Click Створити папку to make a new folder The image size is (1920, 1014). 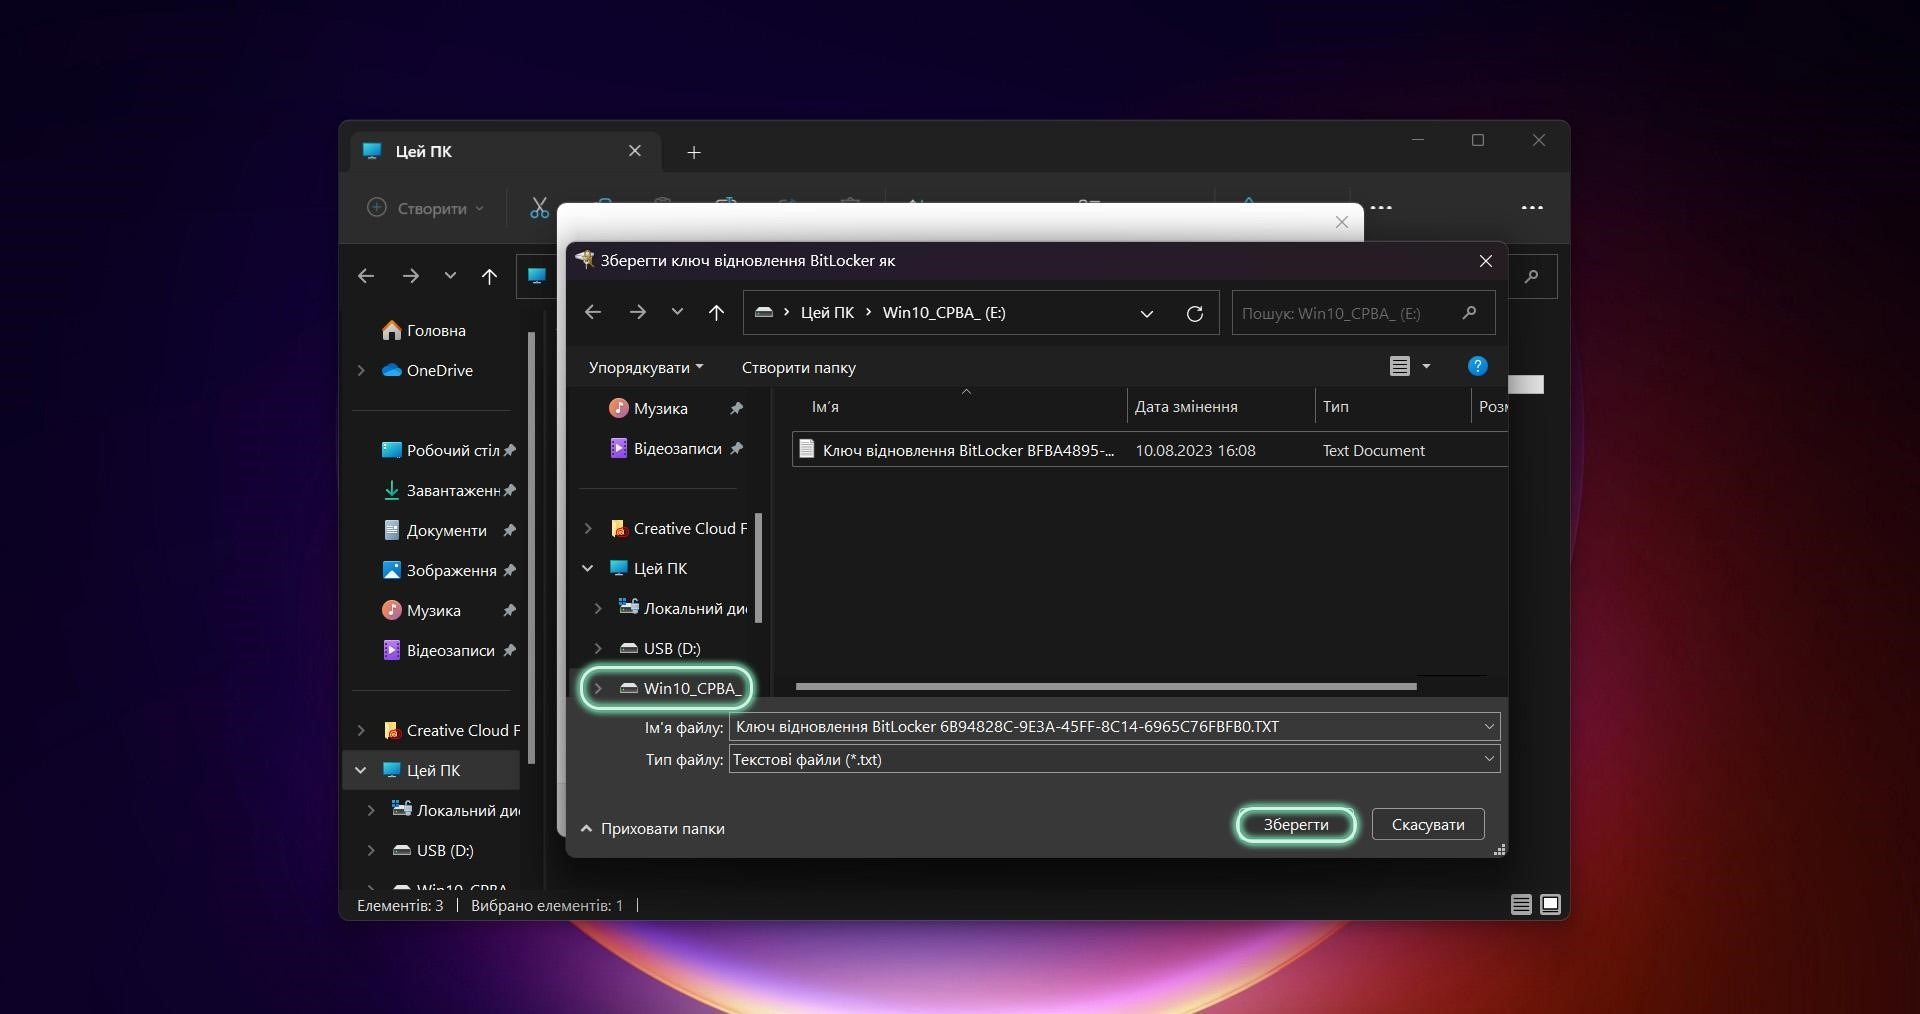point(798,368)
